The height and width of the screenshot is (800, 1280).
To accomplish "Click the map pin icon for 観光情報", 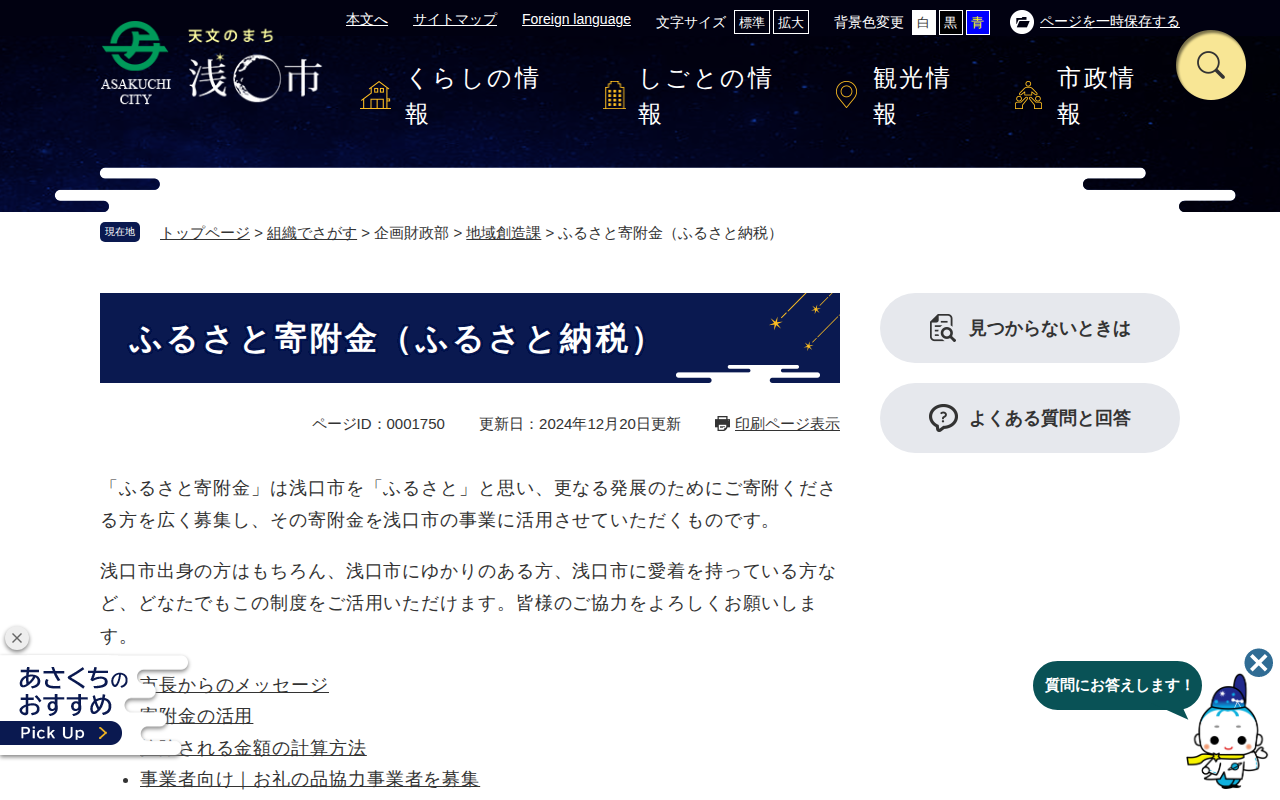I will coord(846,96).
